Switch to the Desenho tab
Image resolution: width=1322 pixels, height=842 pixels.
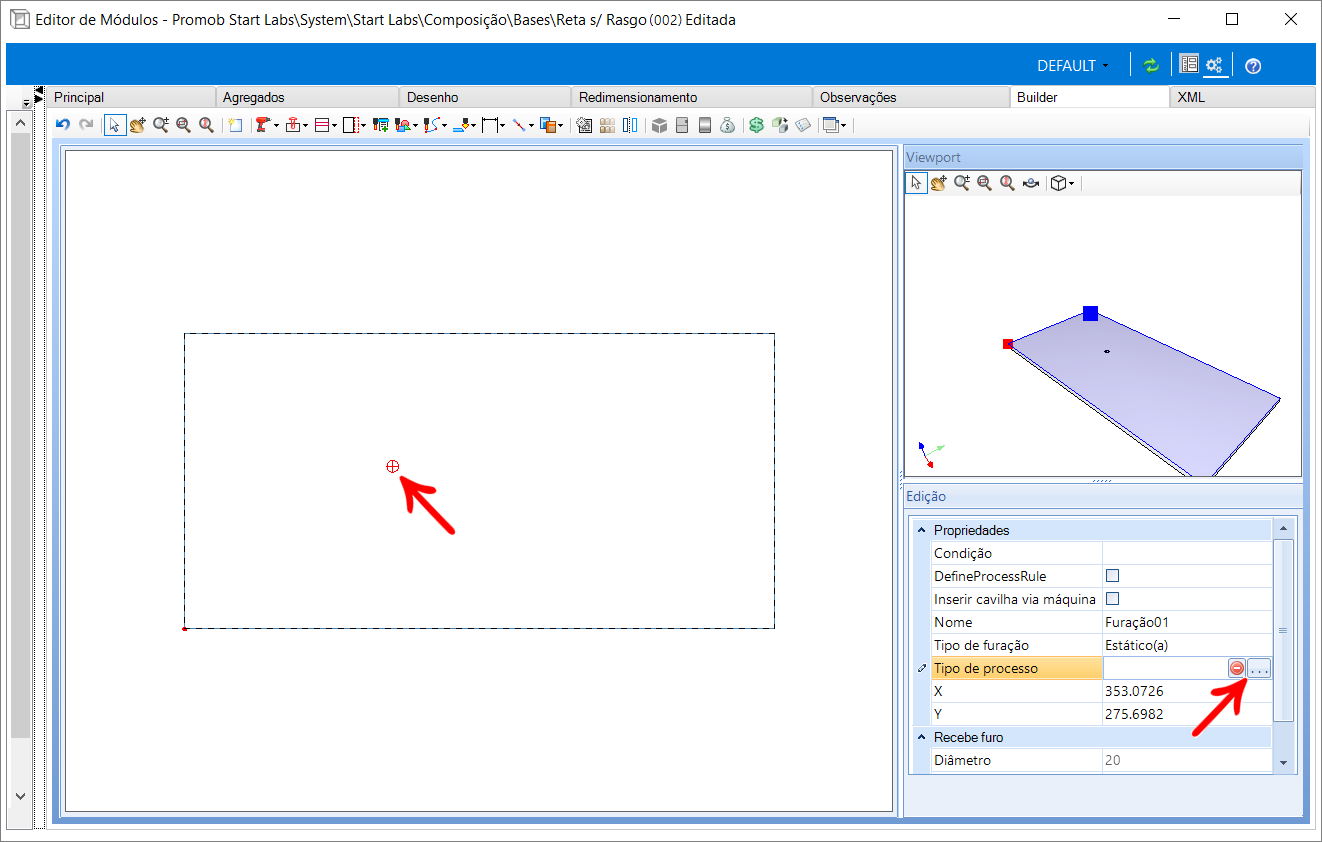(486, 97)
